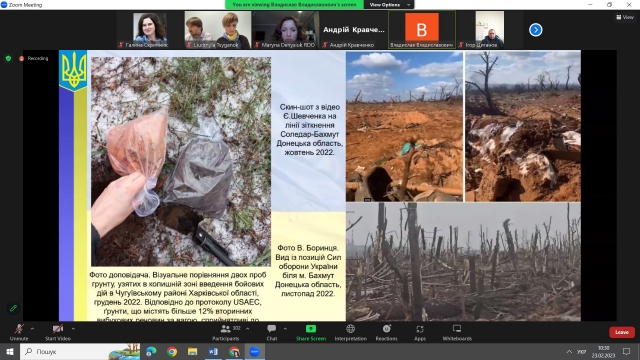Open Microsoft Edge from the taskbar
This screenshot has width=640, height=360.
tap(151, 351)
